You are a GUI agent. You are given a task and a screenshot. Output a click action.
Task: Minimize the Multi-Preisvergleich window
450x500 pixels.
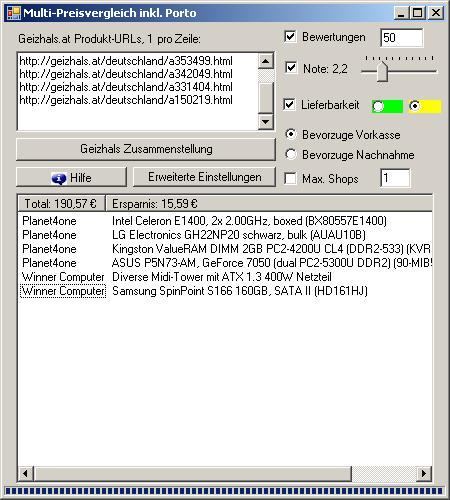coord(401,13)
